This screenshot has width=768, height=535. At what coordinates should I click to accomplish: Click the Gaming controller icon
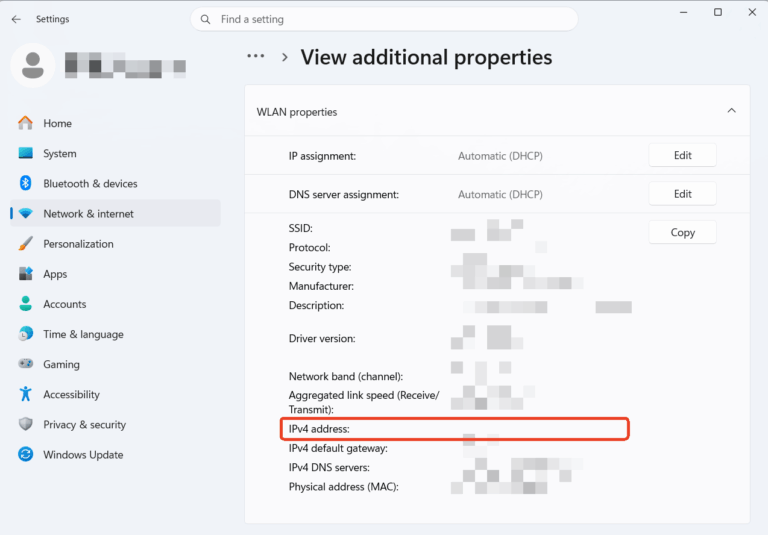(x=25, y=364)
